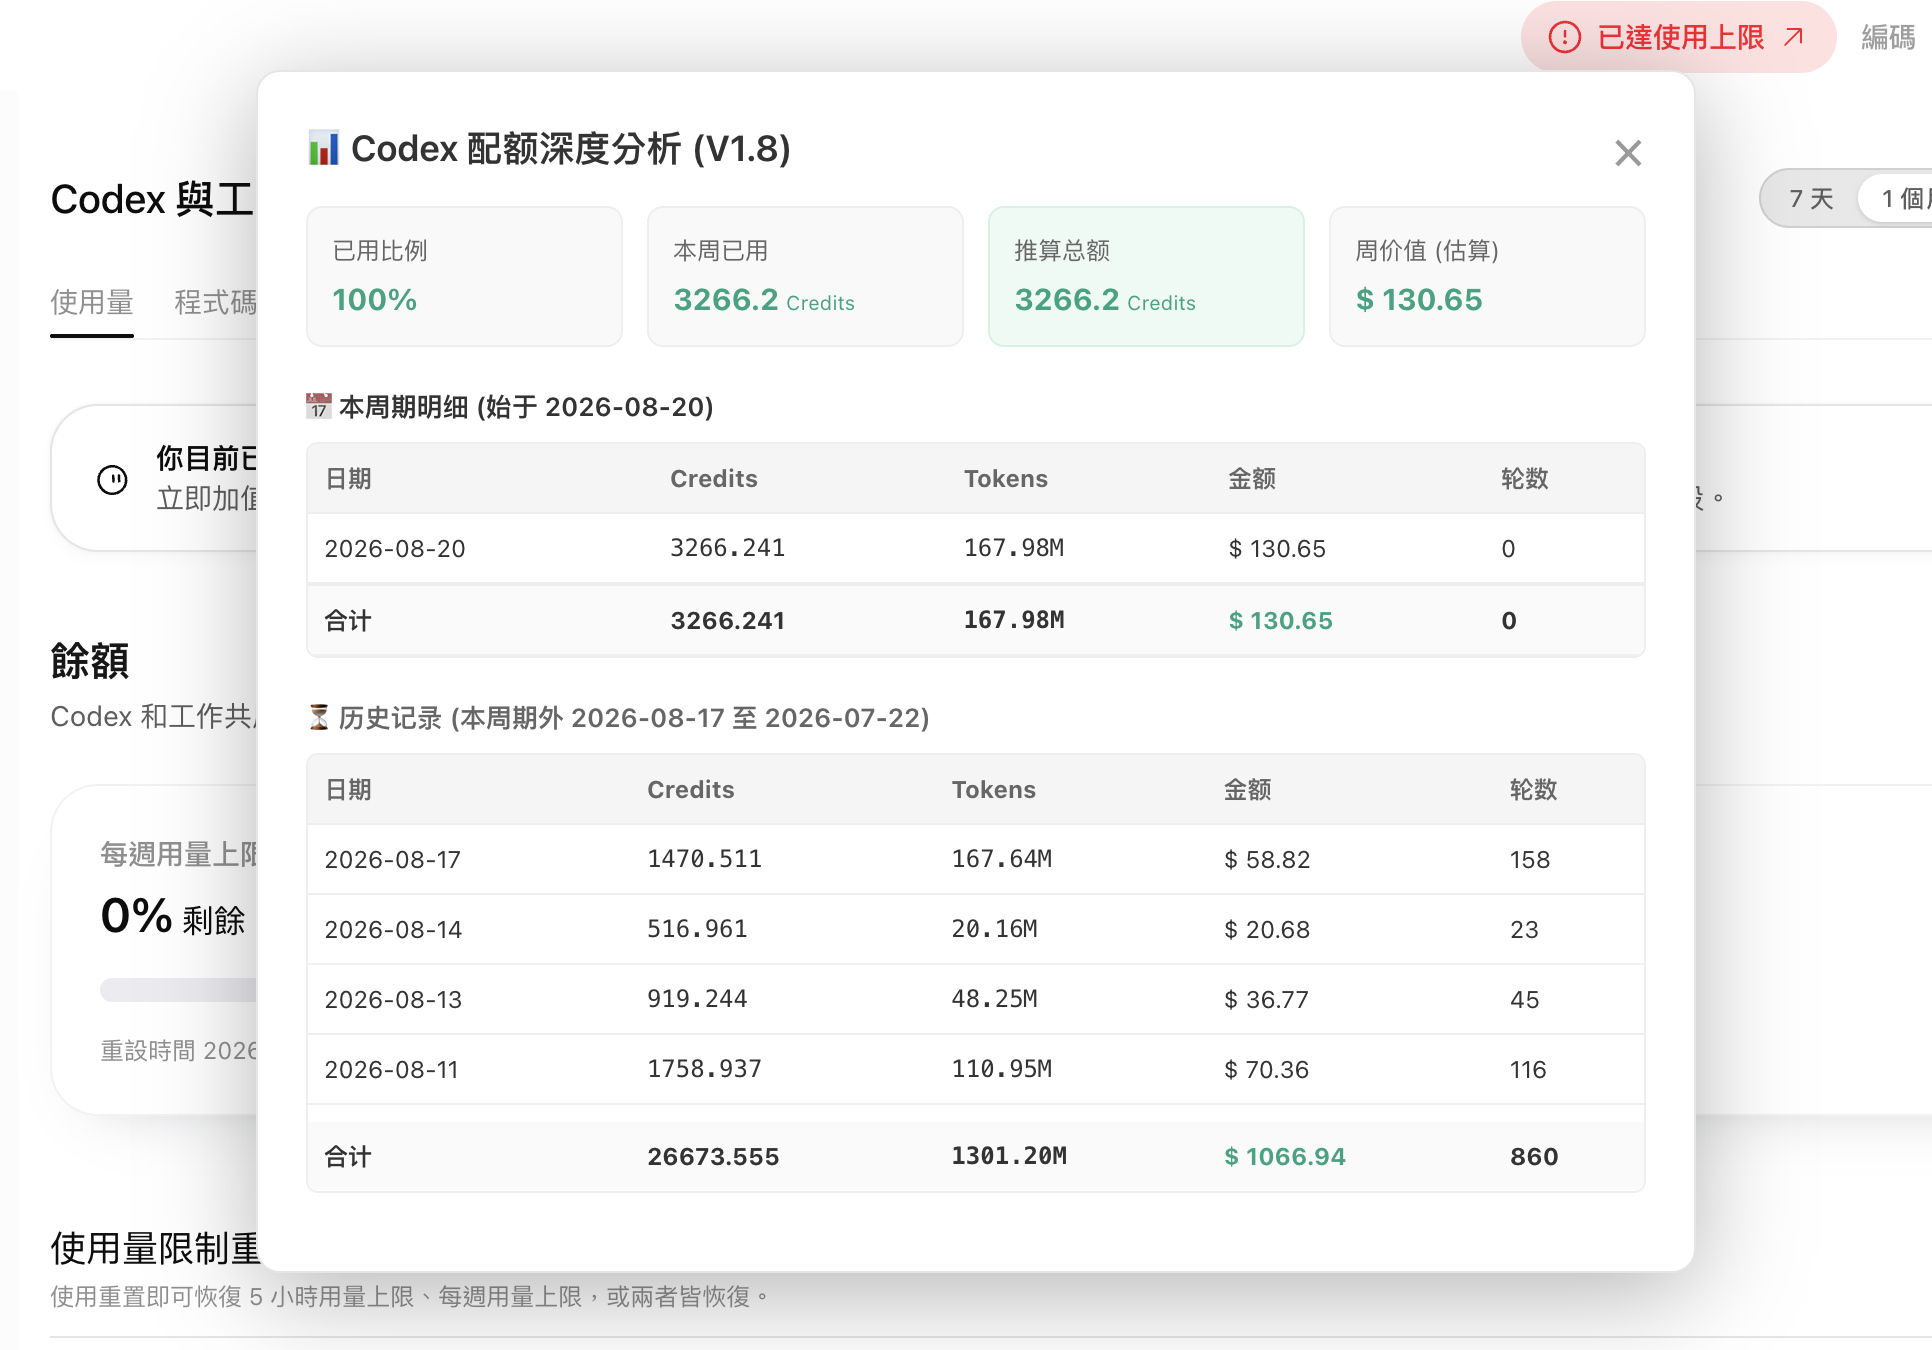Screen dimensions: 1932x1350
Task: Click the round face icon beside 你目前
Action: 112,480
